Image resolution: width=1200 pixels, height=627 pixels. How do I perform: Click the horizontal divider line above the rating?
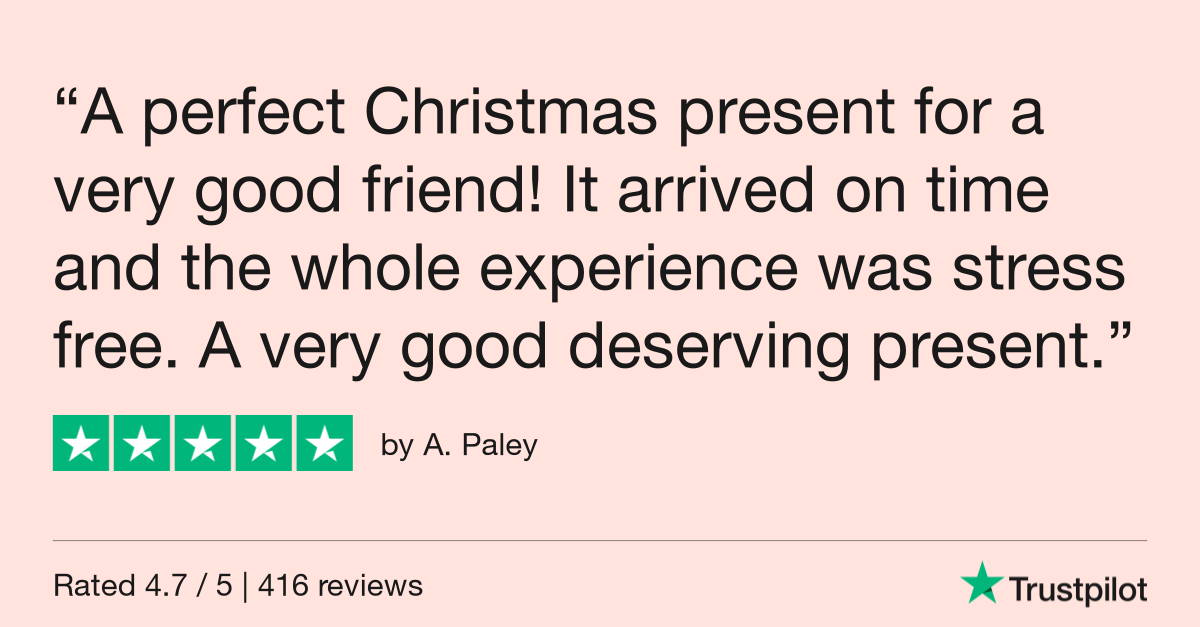(x=600, y=541)
